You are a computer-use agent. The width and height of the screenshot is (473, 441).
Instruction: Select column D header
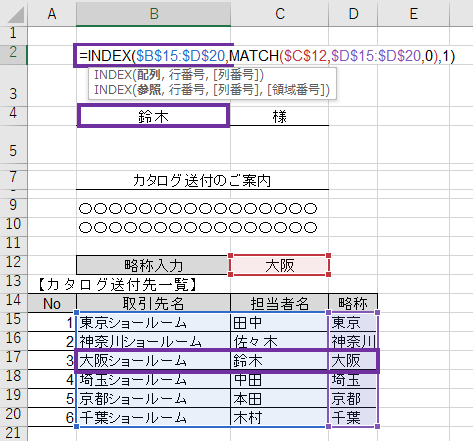[353, 13]
